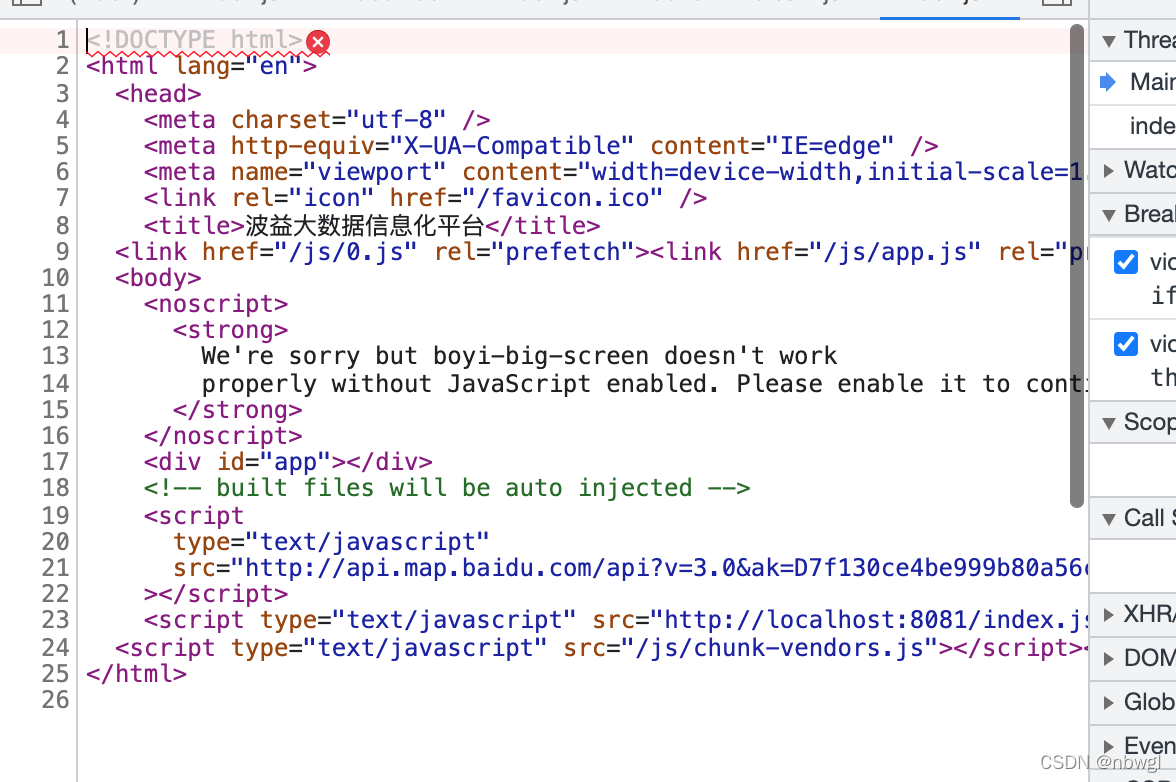This screenshot has height=782, width=1176.
Task: Uncheck the first breakpoint checkbox with 'if' code
Action: coord(1126,262)
